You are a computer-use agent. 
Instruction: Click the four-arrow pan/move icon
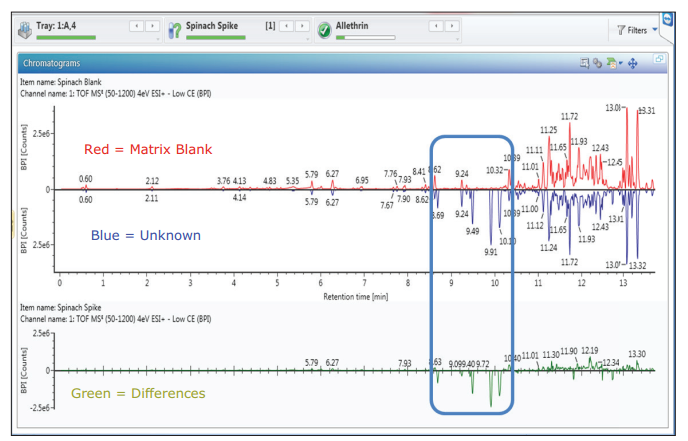tap(633, 64)
